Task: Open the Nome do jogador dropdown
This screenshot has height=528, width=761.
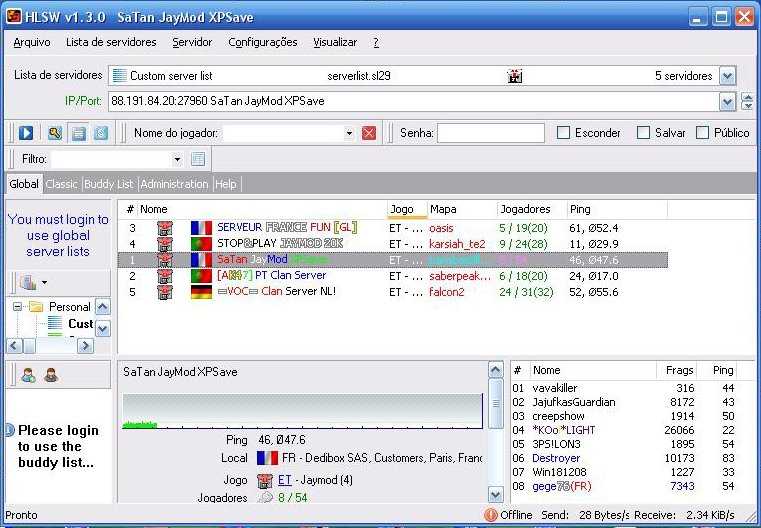Action: [x=349, y=133]
